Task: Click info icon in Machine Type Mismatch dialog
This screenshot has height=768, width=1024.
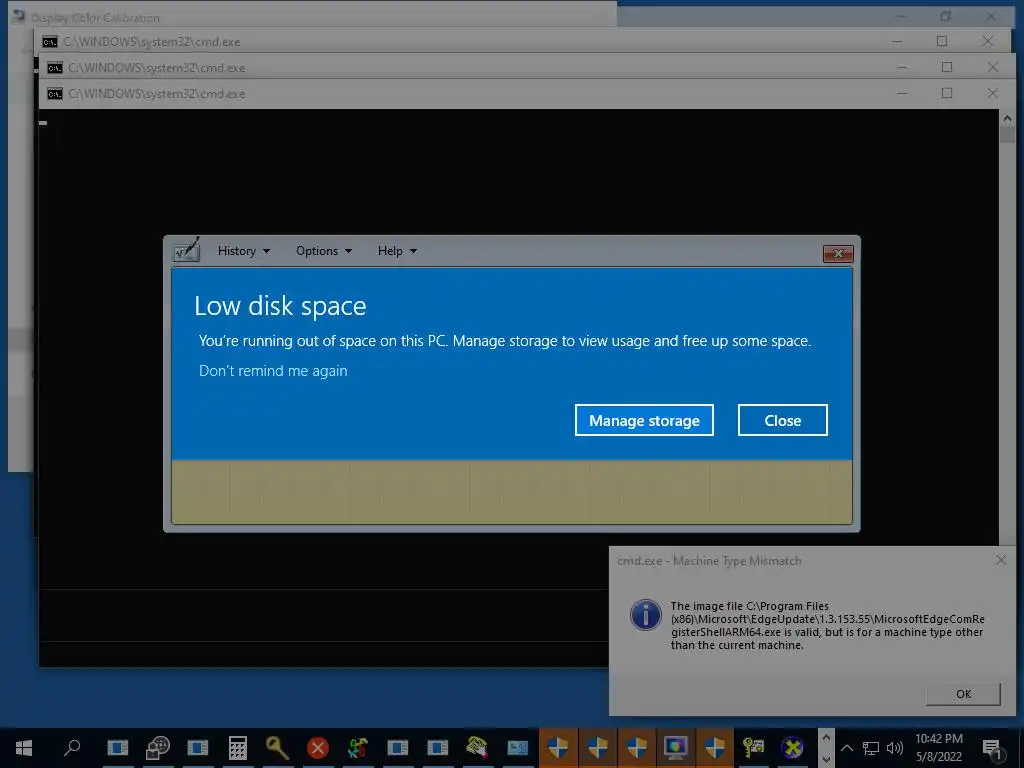Action: click(645, 615)
